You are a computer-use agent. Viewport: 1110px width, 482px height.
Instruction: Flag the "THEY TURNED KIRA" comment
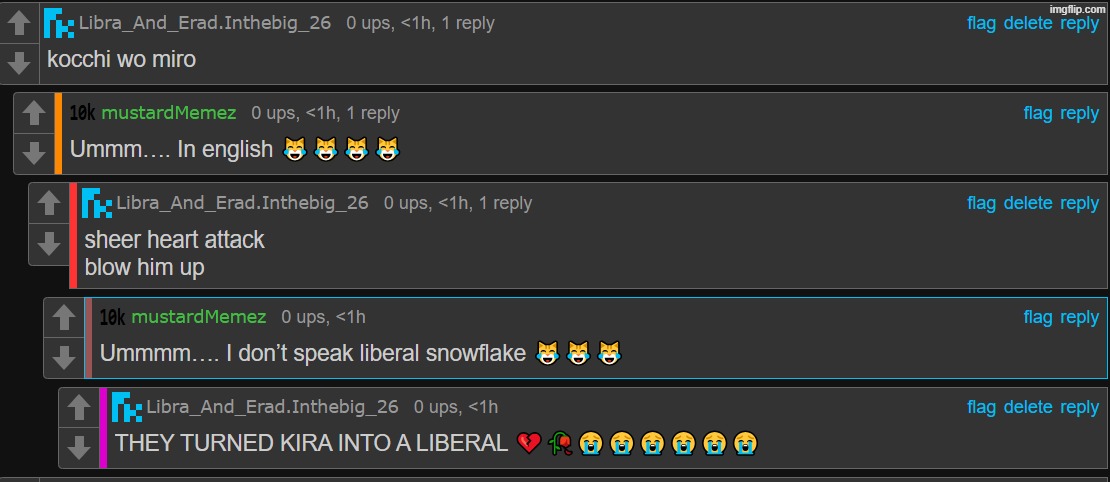981,407
